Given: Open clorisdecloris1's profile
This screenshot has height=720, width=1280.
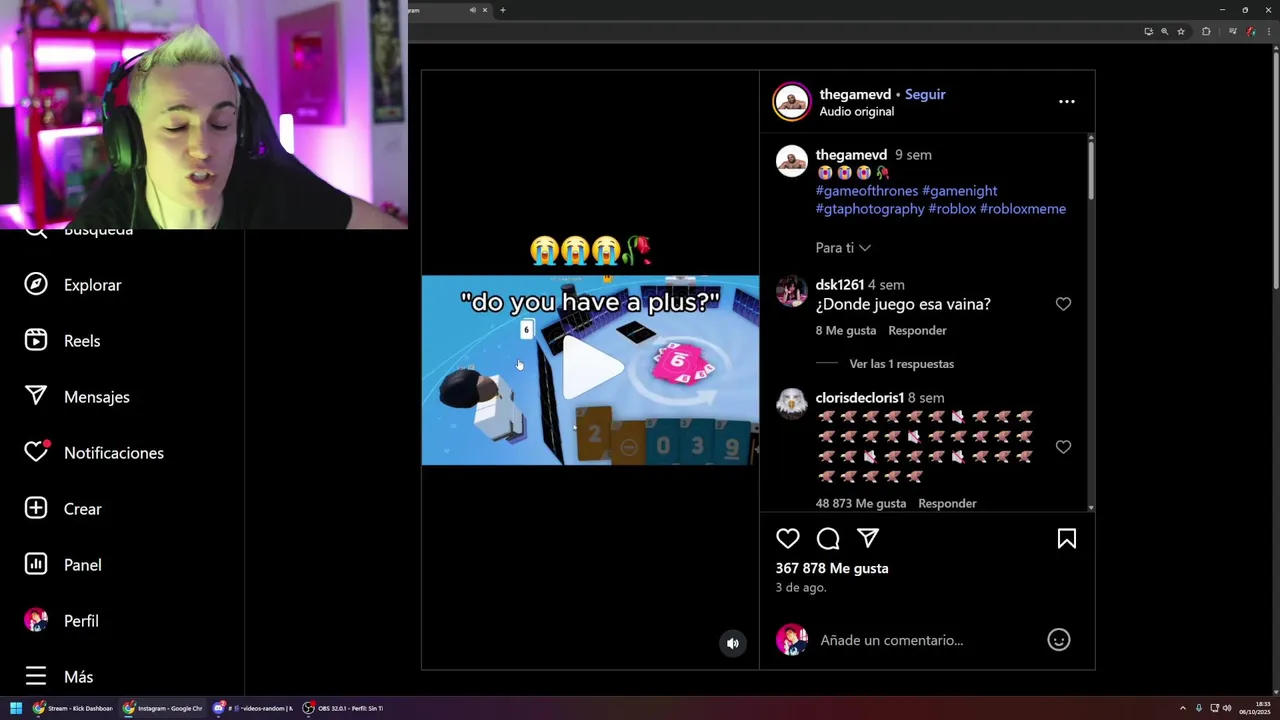Looking at the screenshot, I should click(860, 398).
